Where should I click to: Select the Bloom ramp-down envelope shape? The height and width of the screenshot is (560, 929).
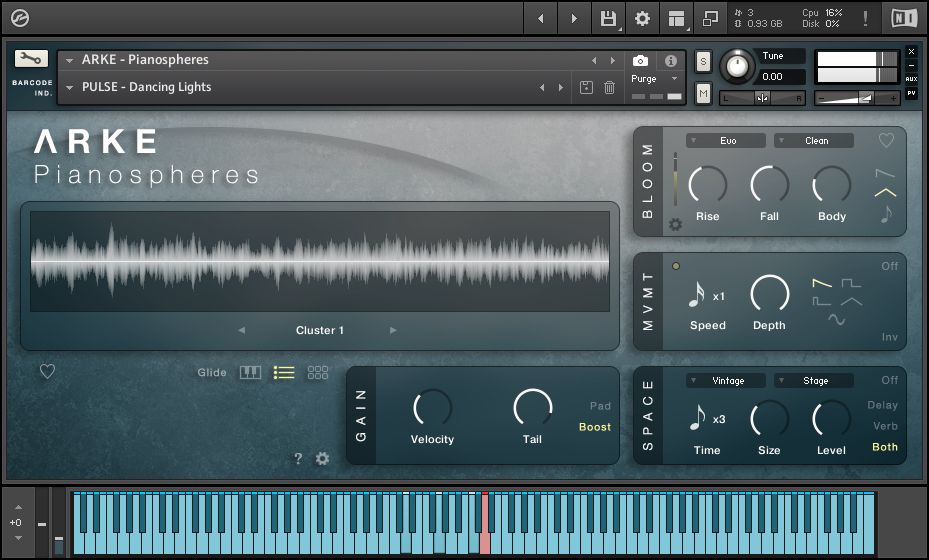[x=885, y=173]
